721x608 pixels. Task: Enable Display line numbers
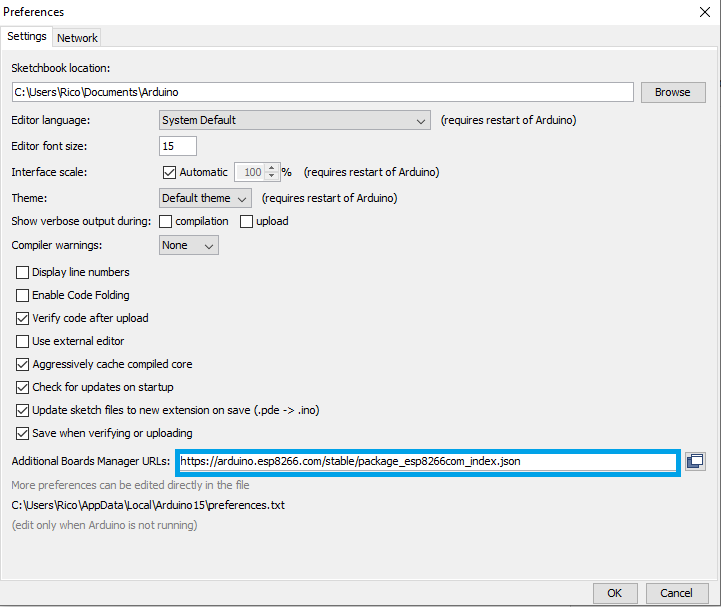23,272
